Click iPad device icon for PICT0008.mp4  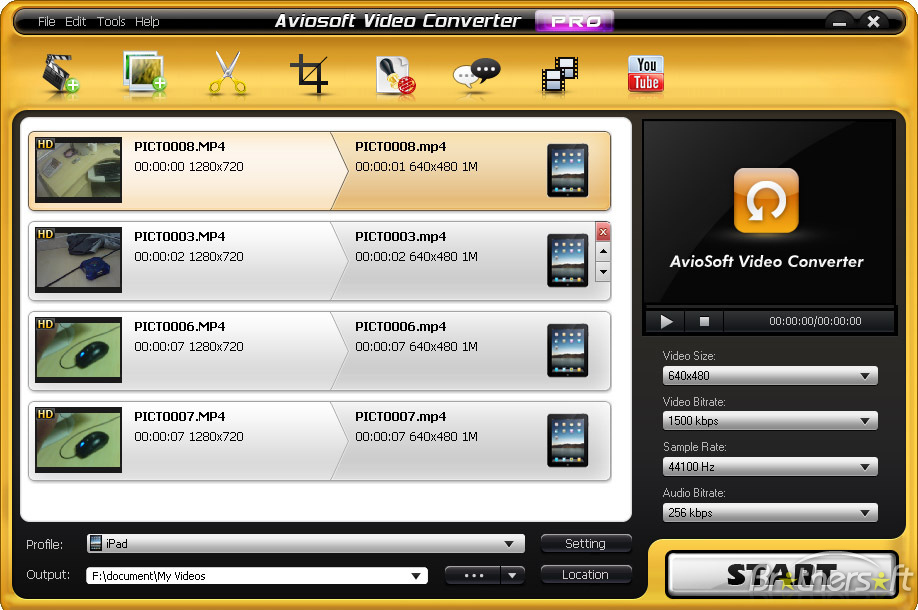567,170
